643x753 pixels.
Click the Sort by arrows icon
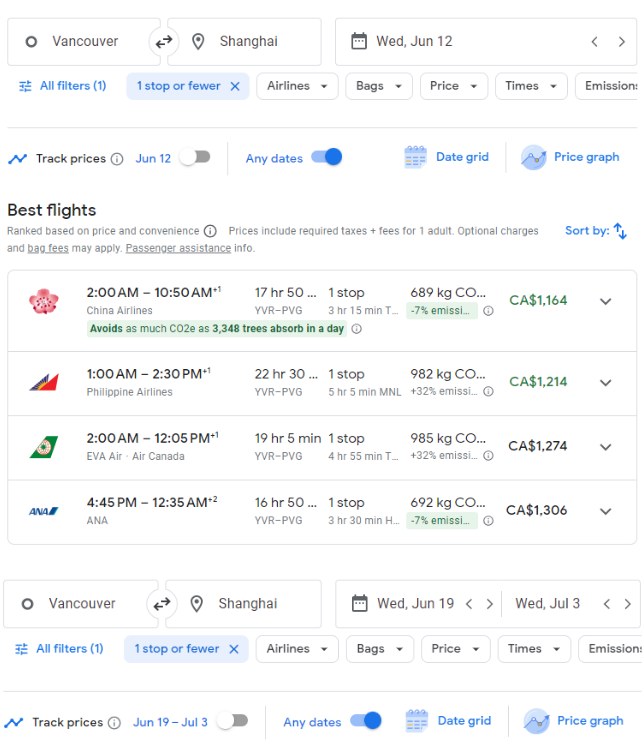(x=620, y=231)
